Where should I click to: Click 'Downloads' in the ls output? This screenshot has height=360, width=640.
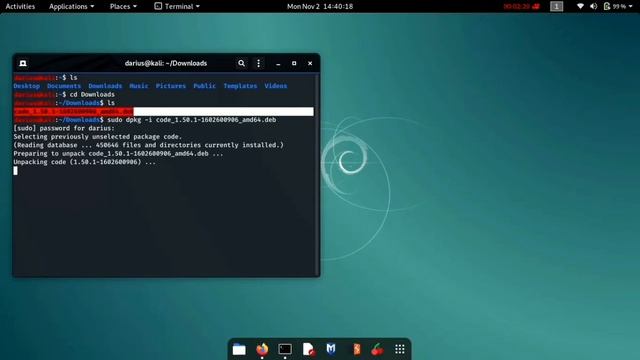pyautogui.click(x=105, y=86)
